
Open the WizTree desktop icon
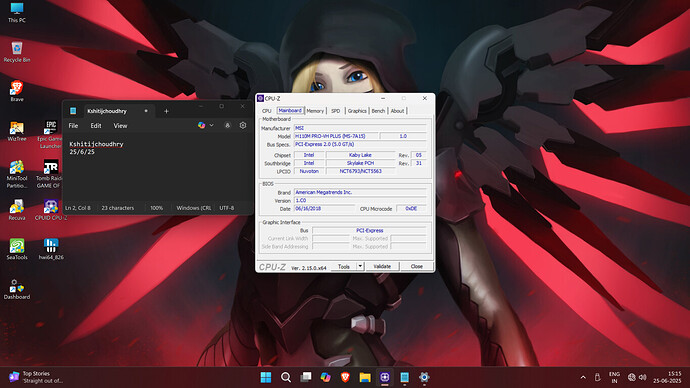[x=17, y=131]
